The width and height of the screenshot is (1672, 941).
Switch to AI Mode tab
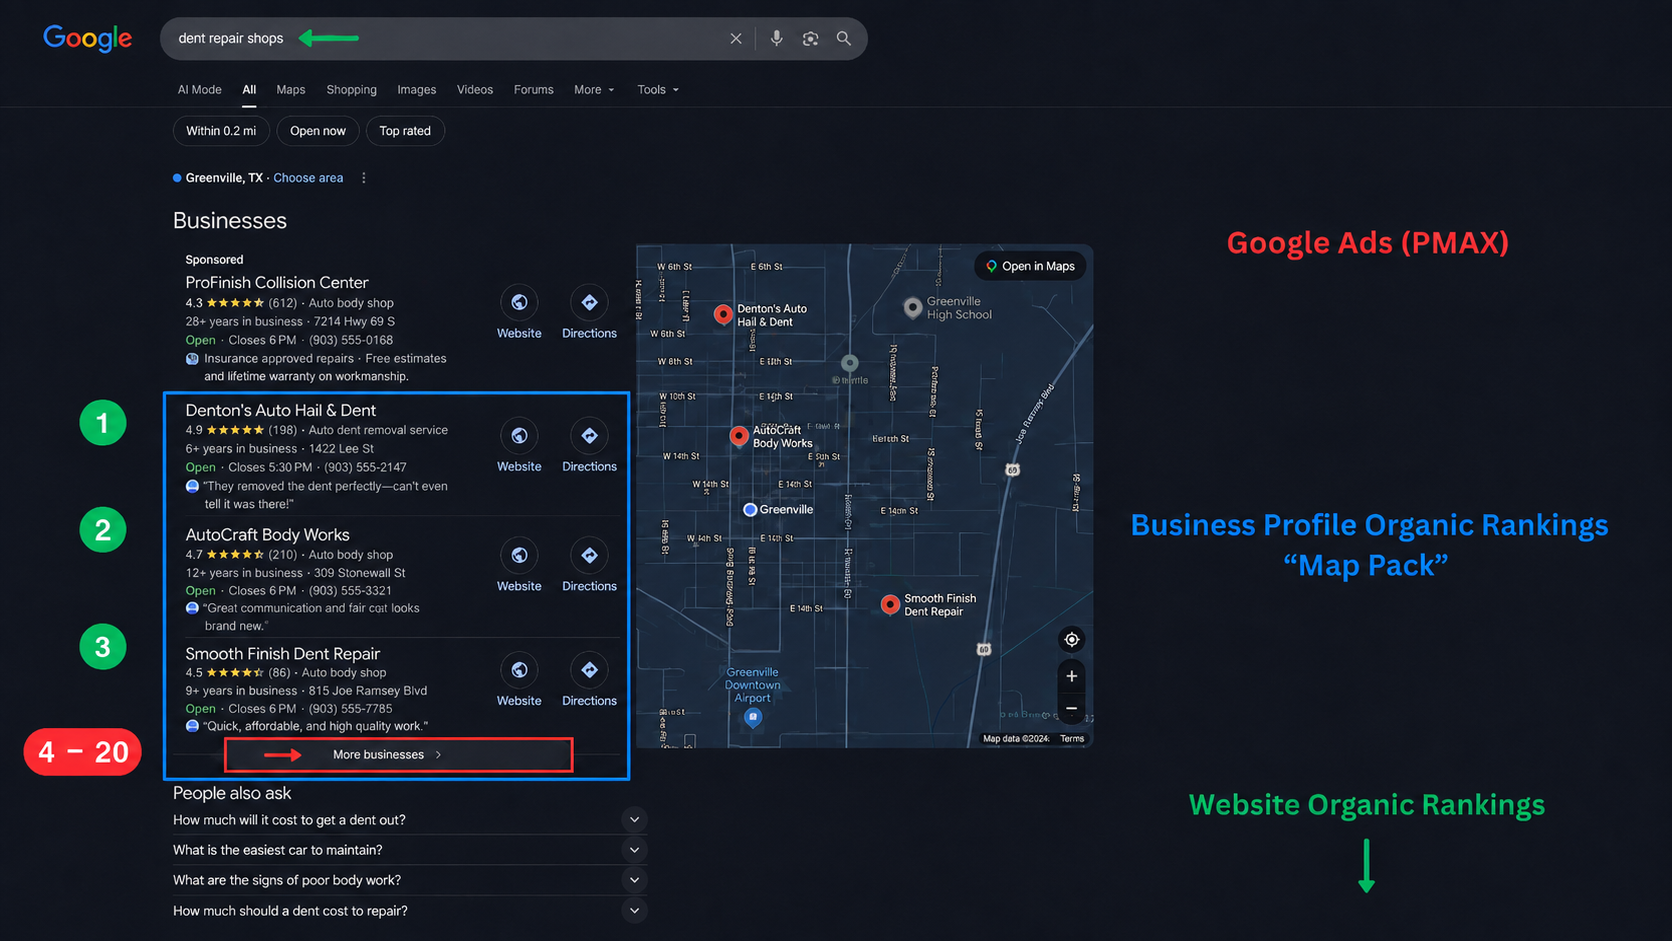(x=200, y=90)
